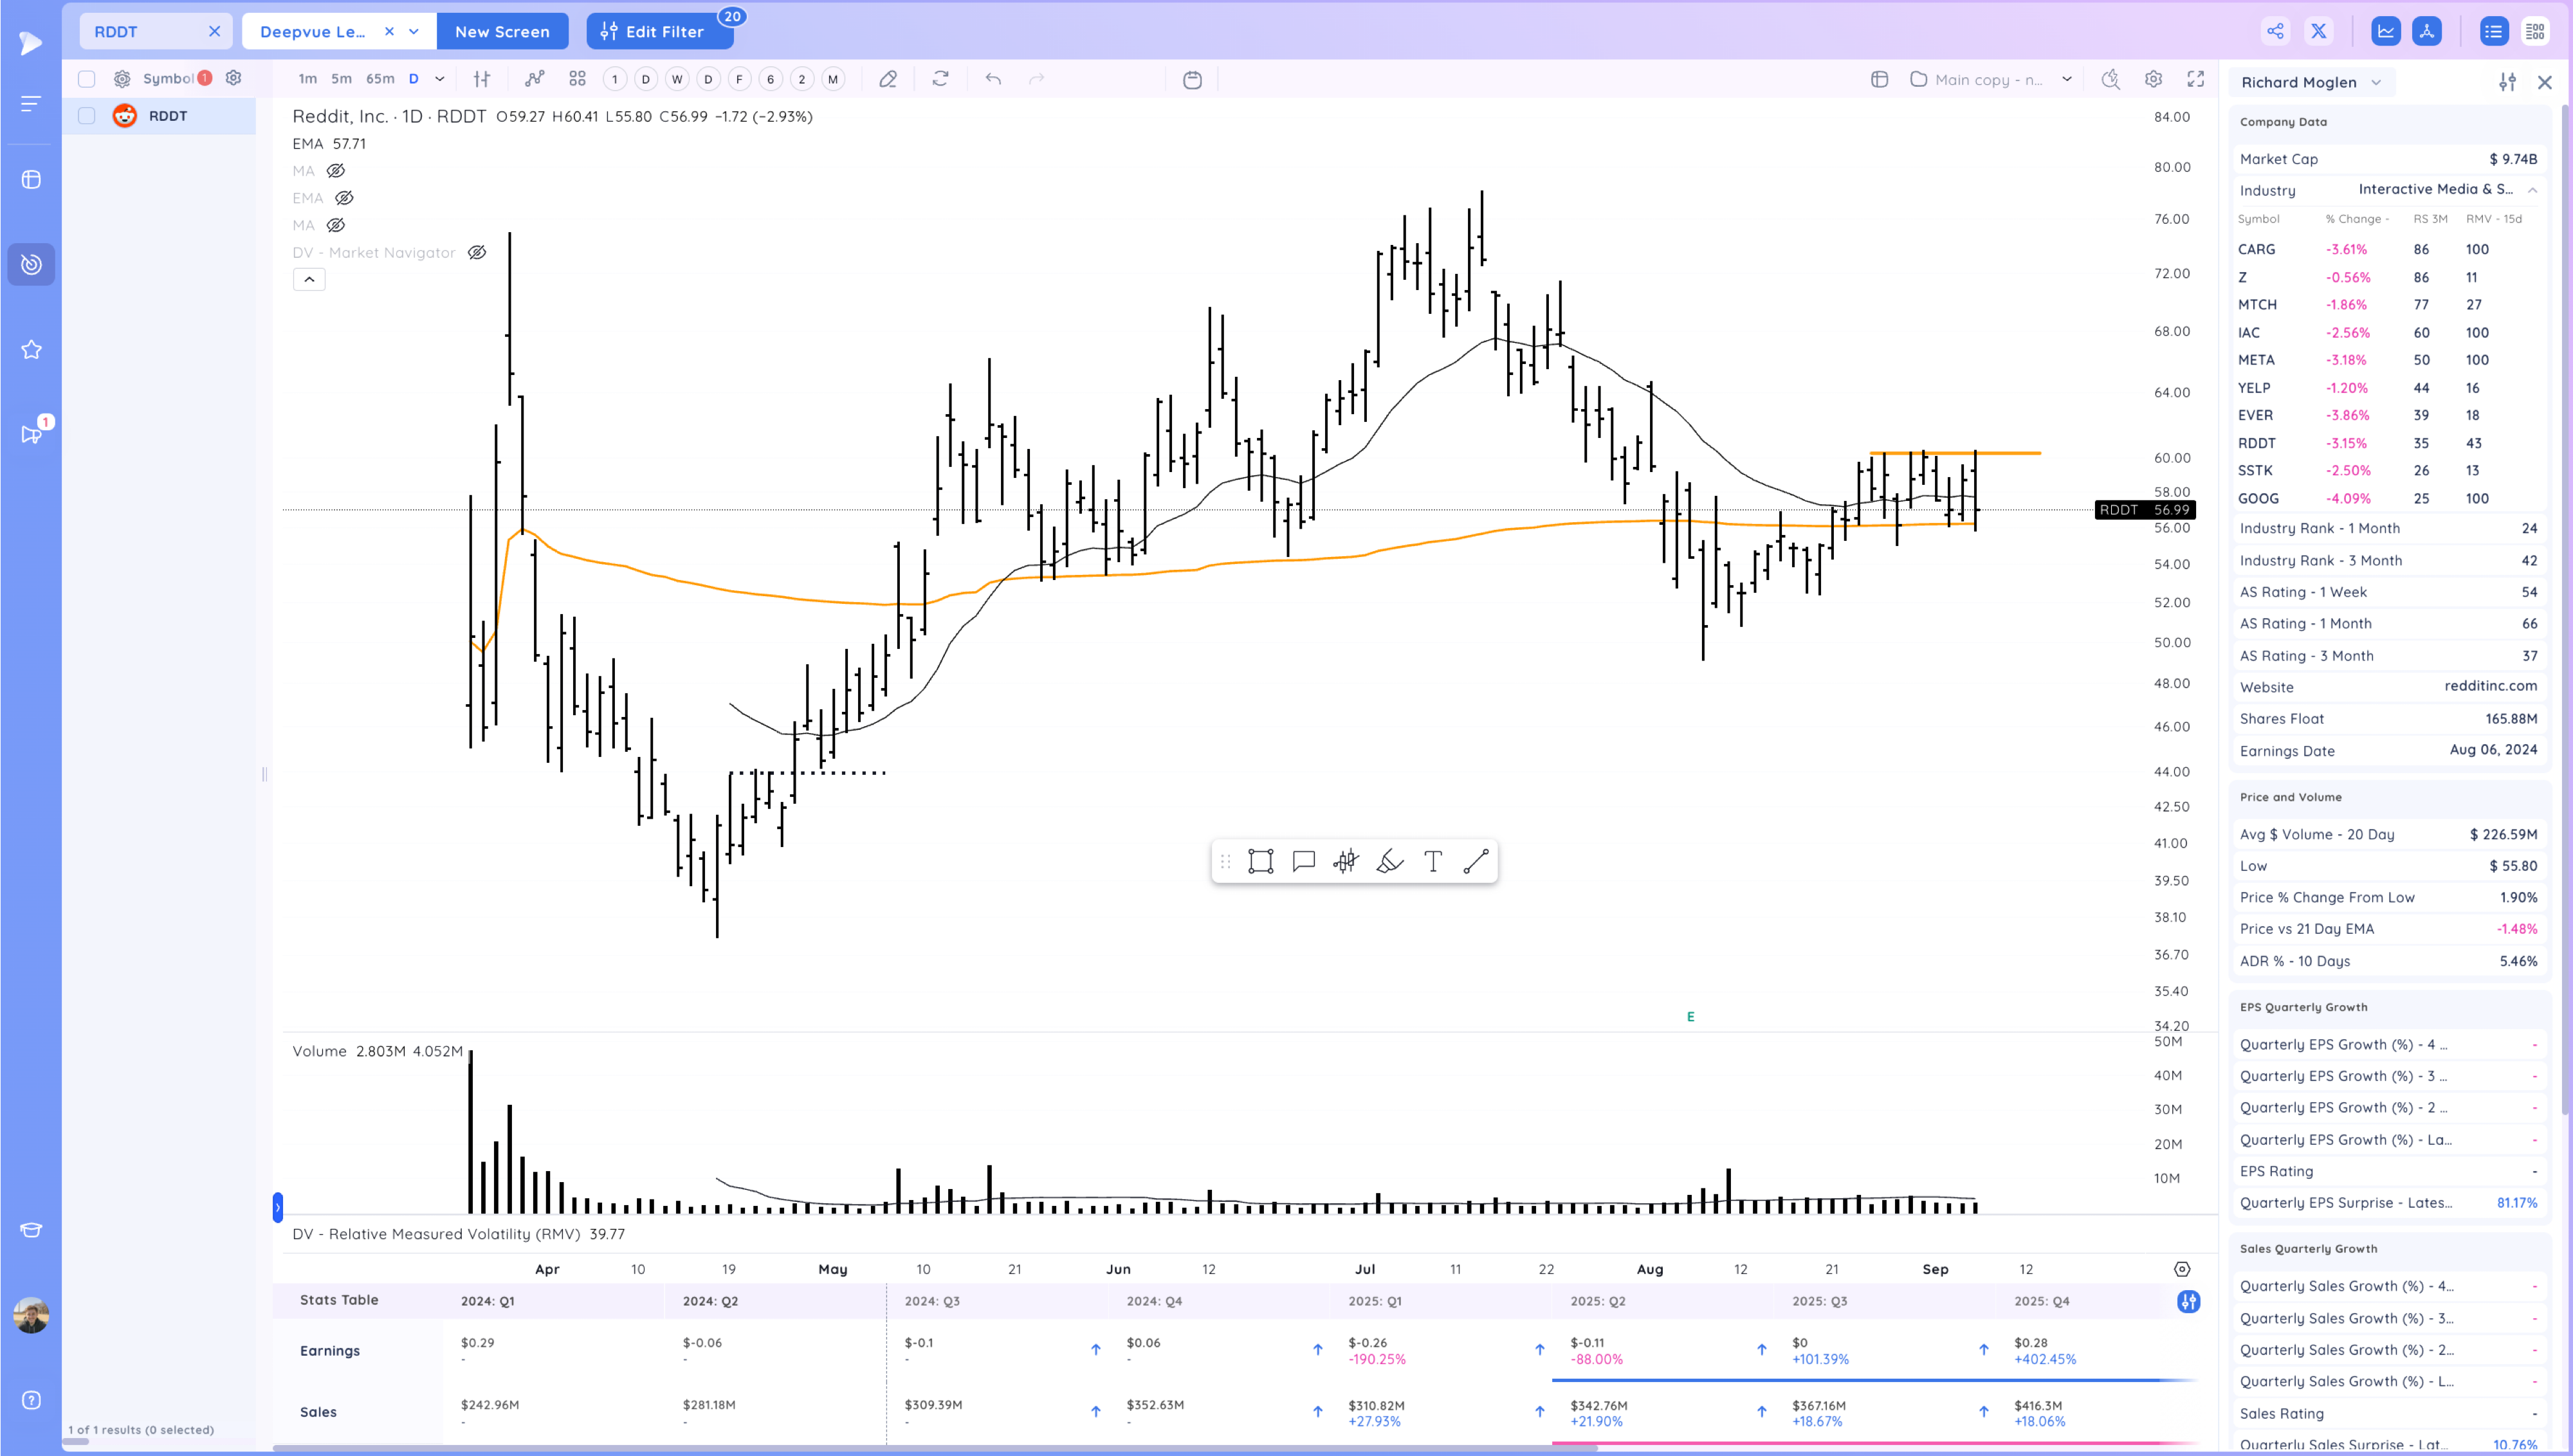Open the chart settings gear icon
Viewport: 2573px width, 1456px height.
[2153, 79]
